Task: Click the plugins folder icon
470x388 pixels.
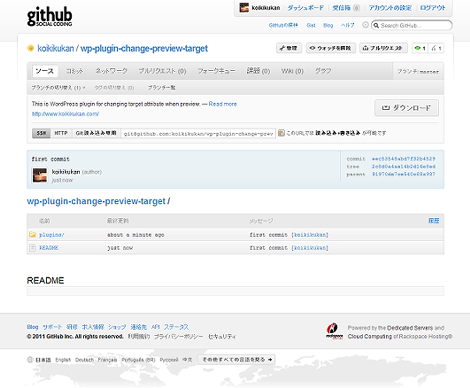Action: [32, 235]
